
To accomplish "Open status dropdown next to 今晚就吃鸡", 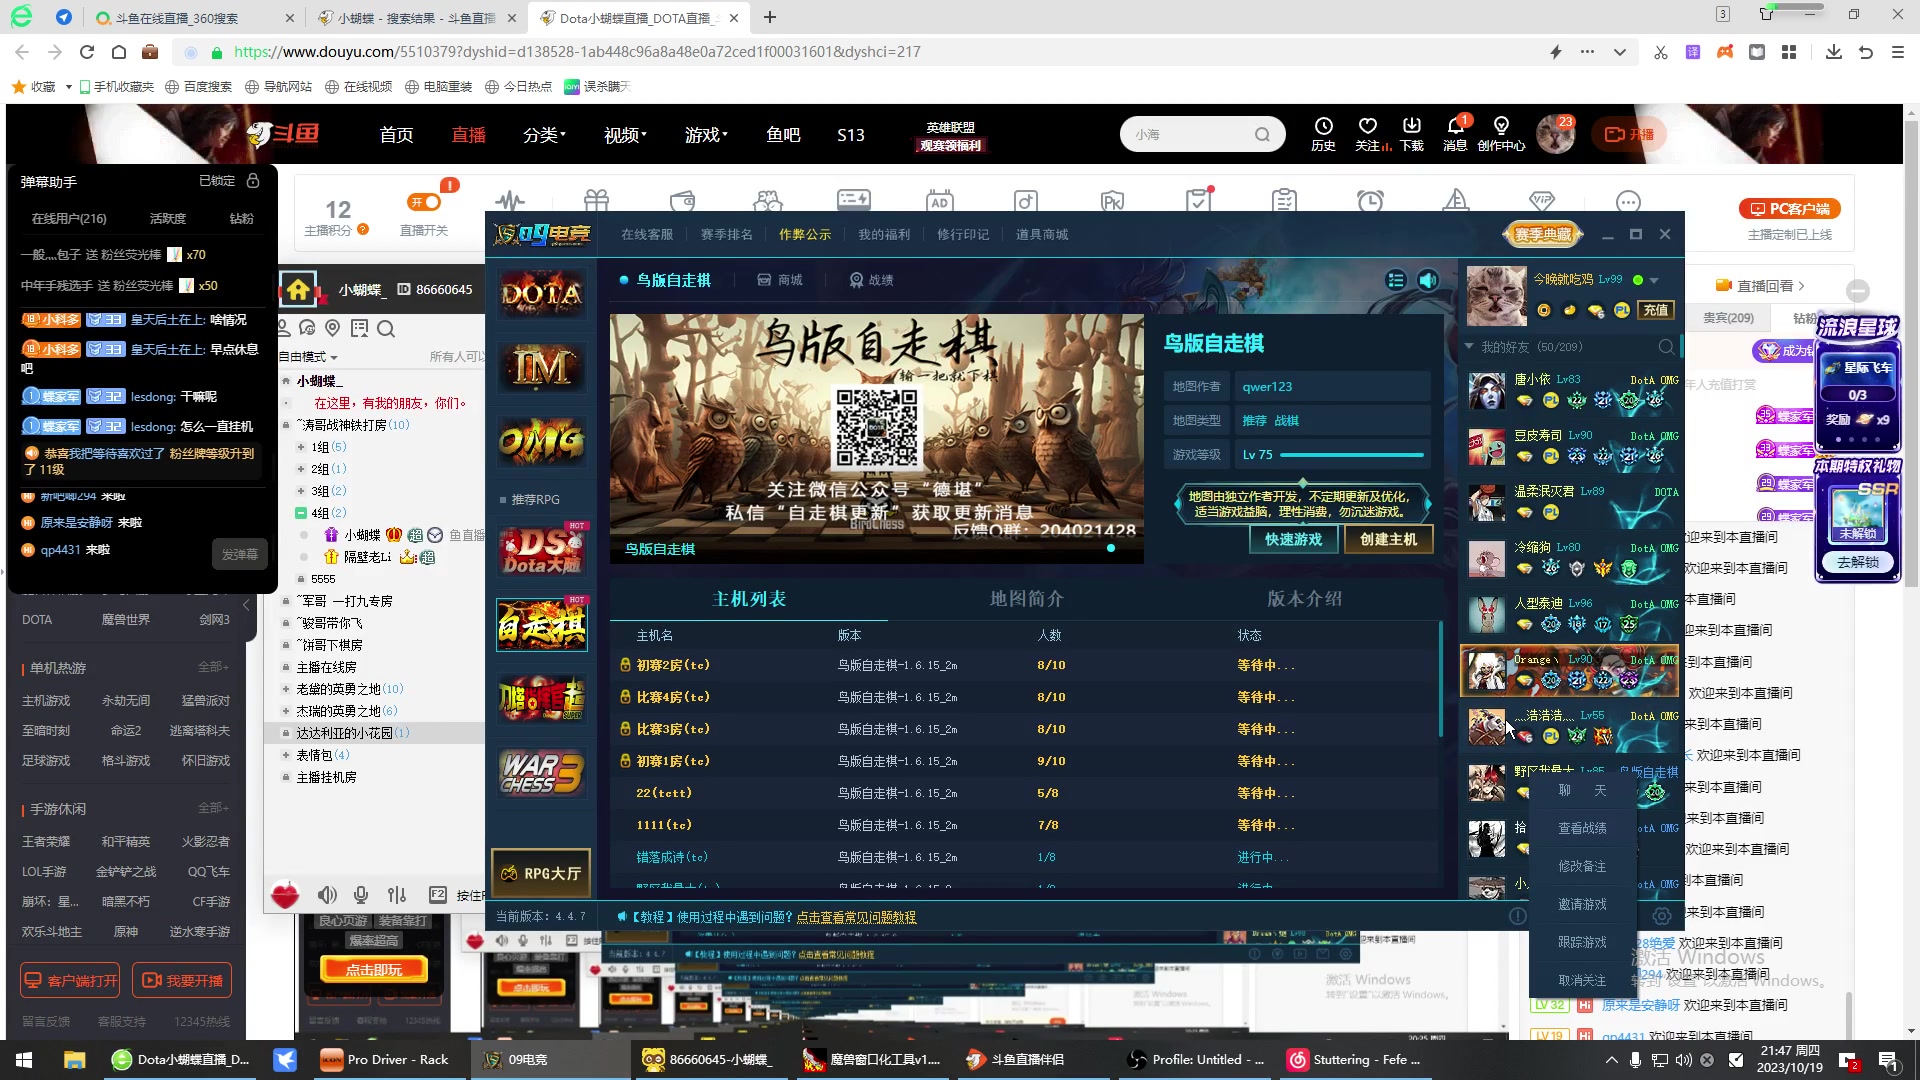I will tap(1654, 280).
